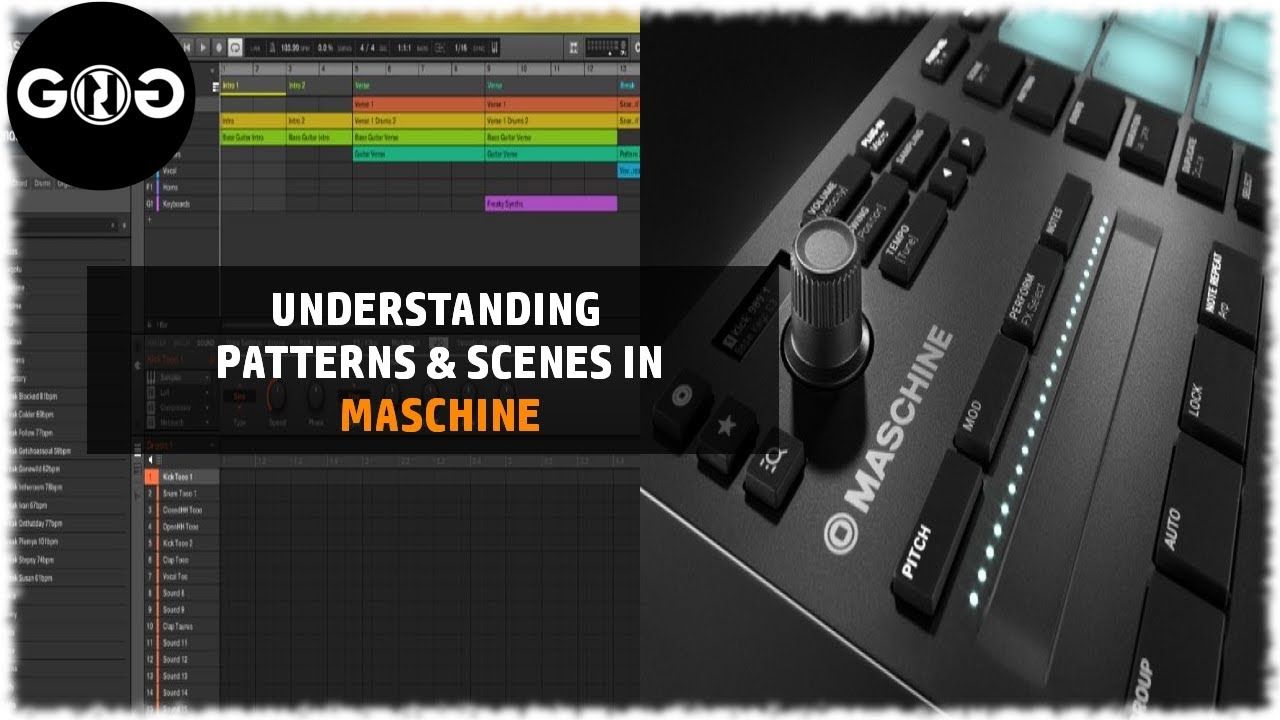Click the skip-to-start transport button
Screen dimensions: 1280x720
tap(187, 47)
